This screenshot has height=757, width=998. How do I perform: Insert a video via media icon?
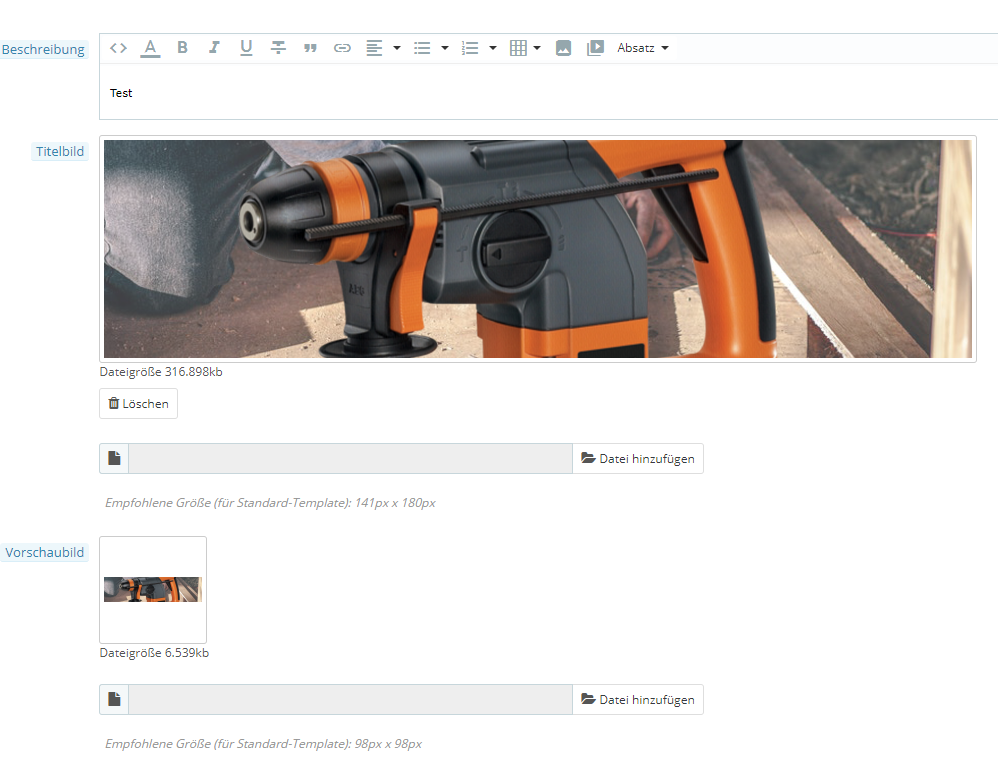coord(595,48)
